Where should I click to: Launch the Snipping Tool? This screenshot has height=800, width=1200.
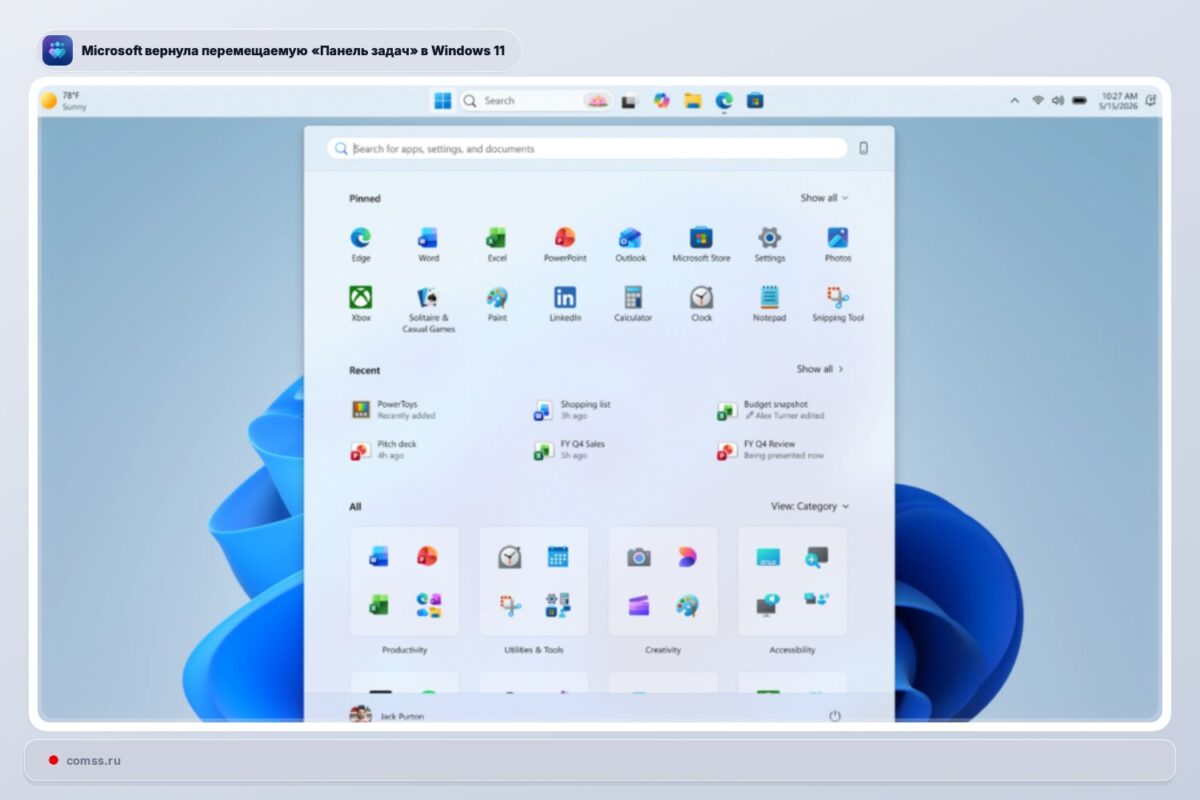(838, 304)
